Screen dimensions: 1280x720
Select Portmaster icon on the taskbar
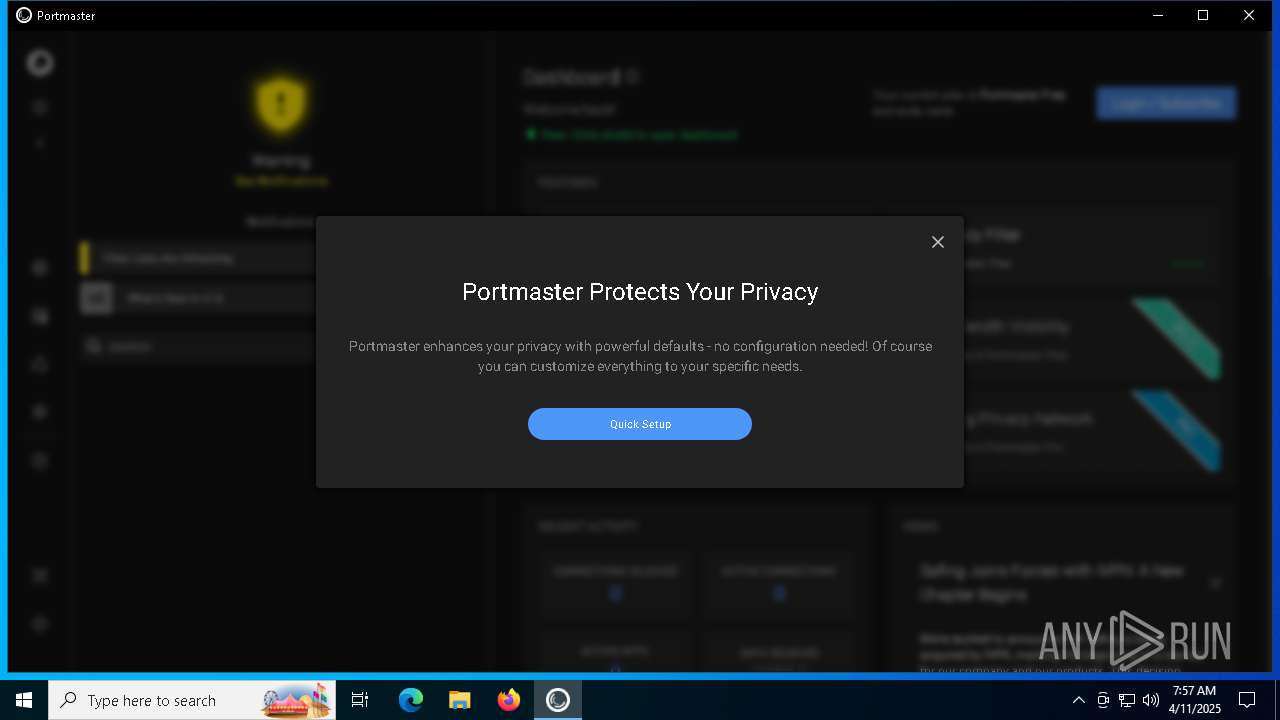(x=558, y=700)
